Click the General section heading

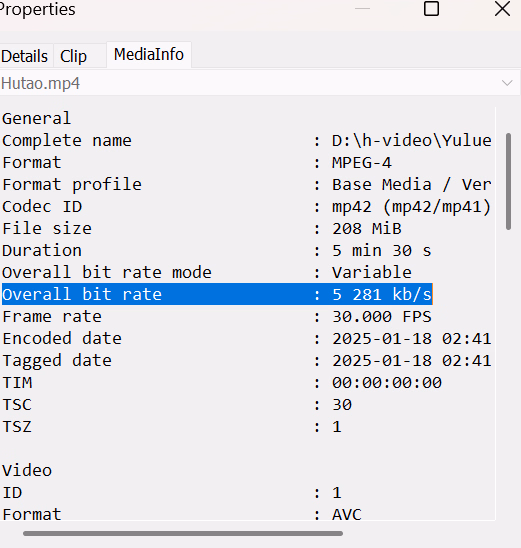click(x=37, y=118)
